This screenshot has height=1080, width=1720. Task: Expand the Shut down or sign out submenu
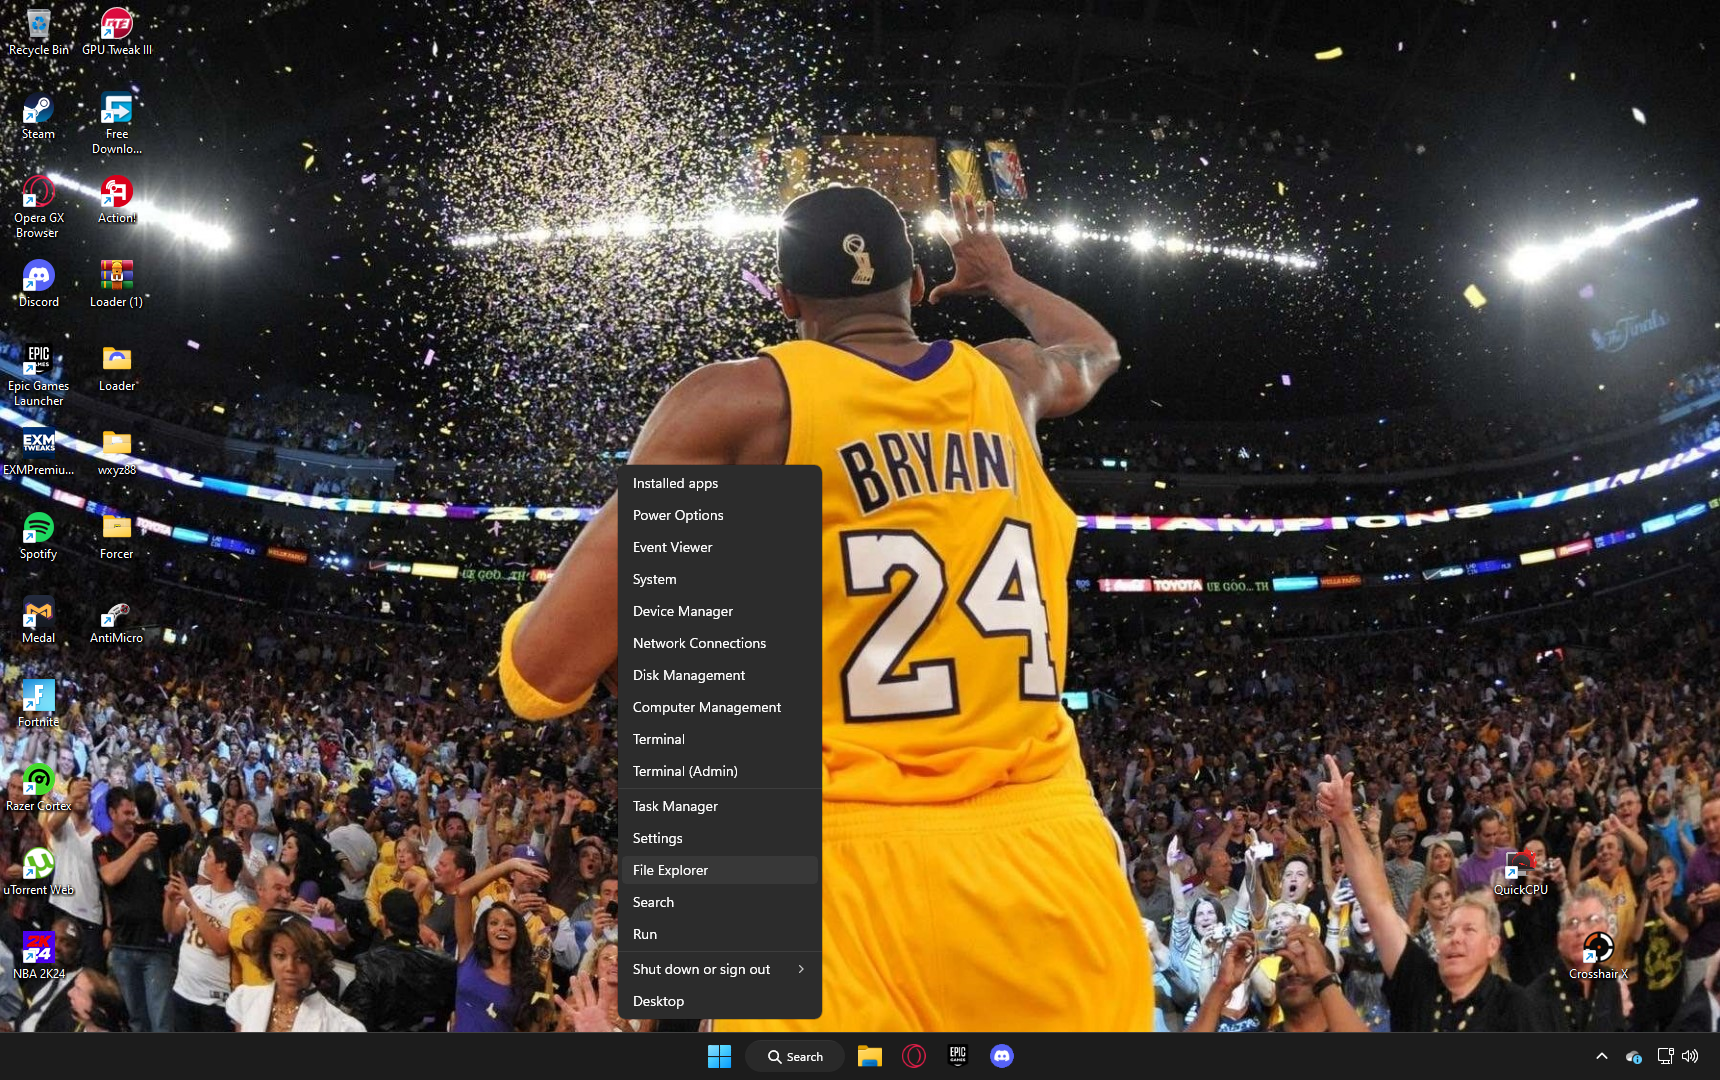719,969
